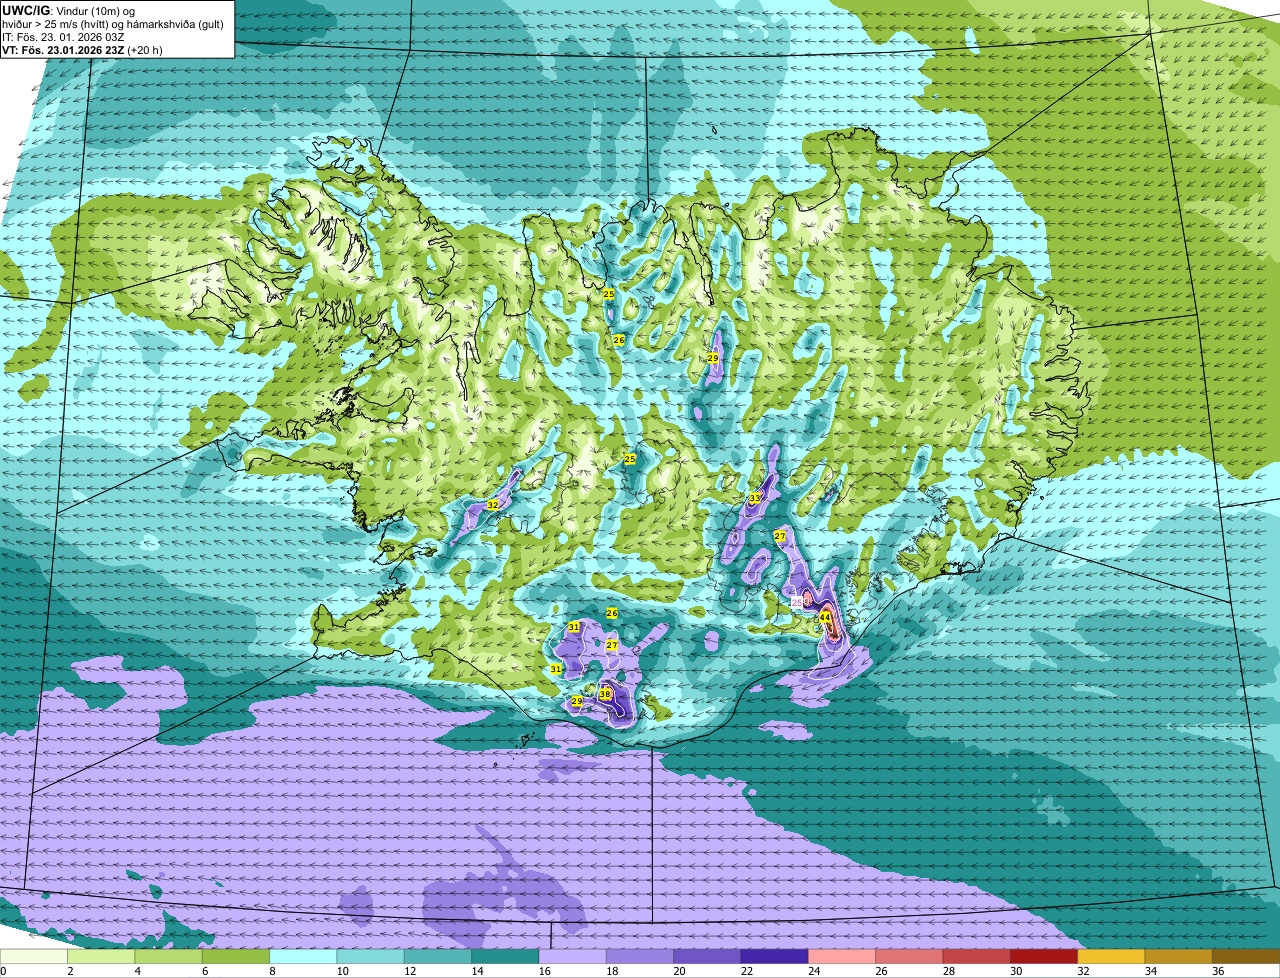Click the yellow '33' gust marker
1280x978 pixels.
click(755, 498)
